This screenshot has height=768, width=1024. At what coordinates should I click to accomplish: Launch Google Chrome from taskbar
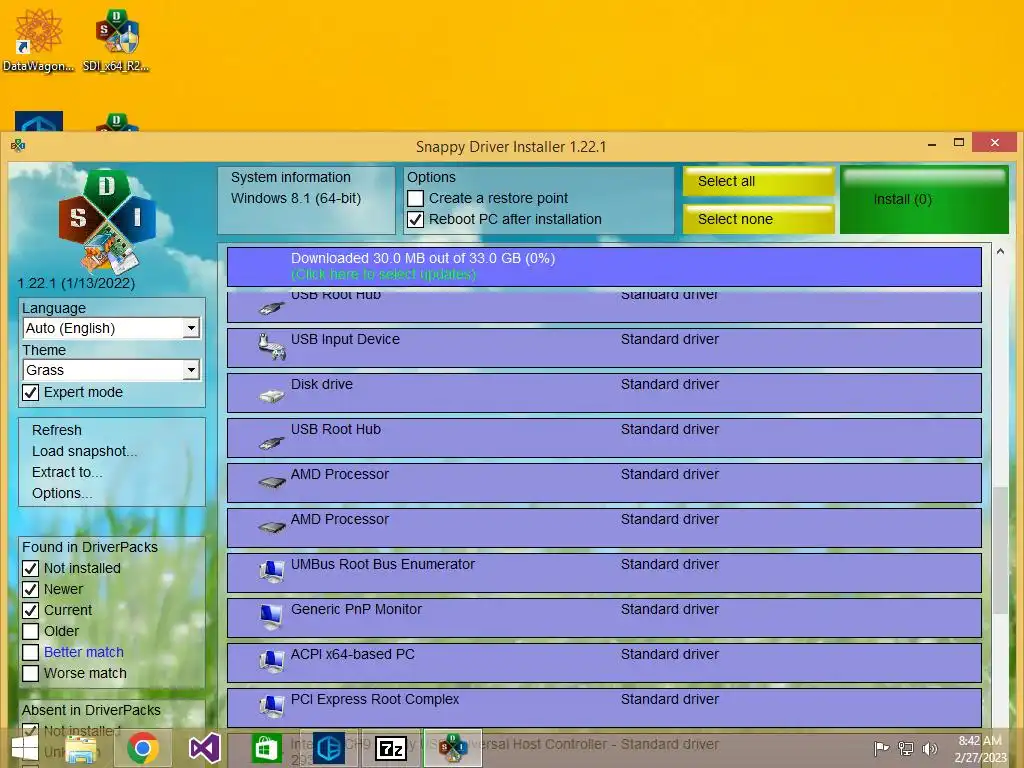pyautogui.click(x=143, y=748)
